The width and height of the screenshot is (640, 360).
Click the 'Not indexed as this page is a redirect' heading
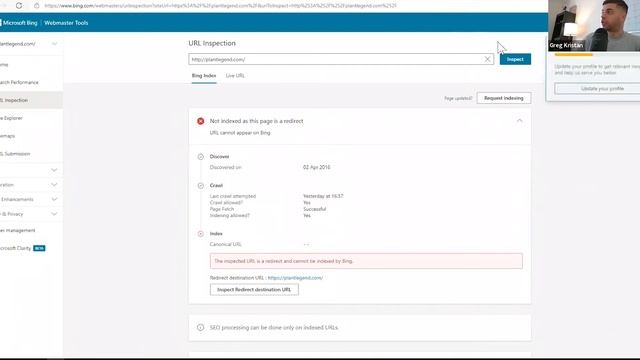[x=256, y=121]
